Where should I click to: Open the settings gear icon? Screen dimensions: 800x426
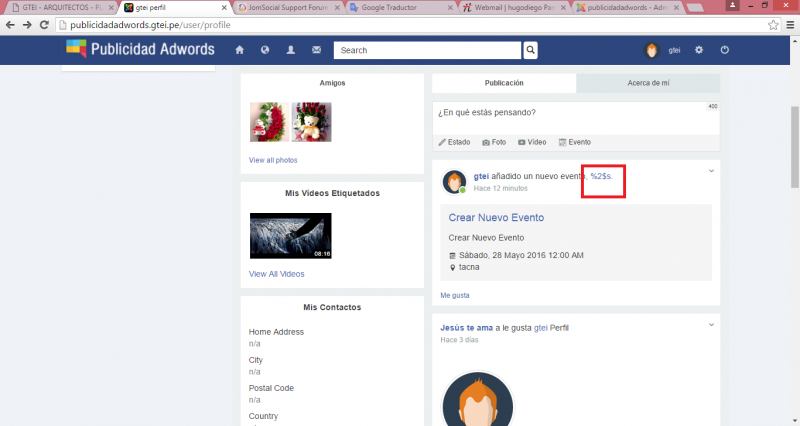click(699, 50)
